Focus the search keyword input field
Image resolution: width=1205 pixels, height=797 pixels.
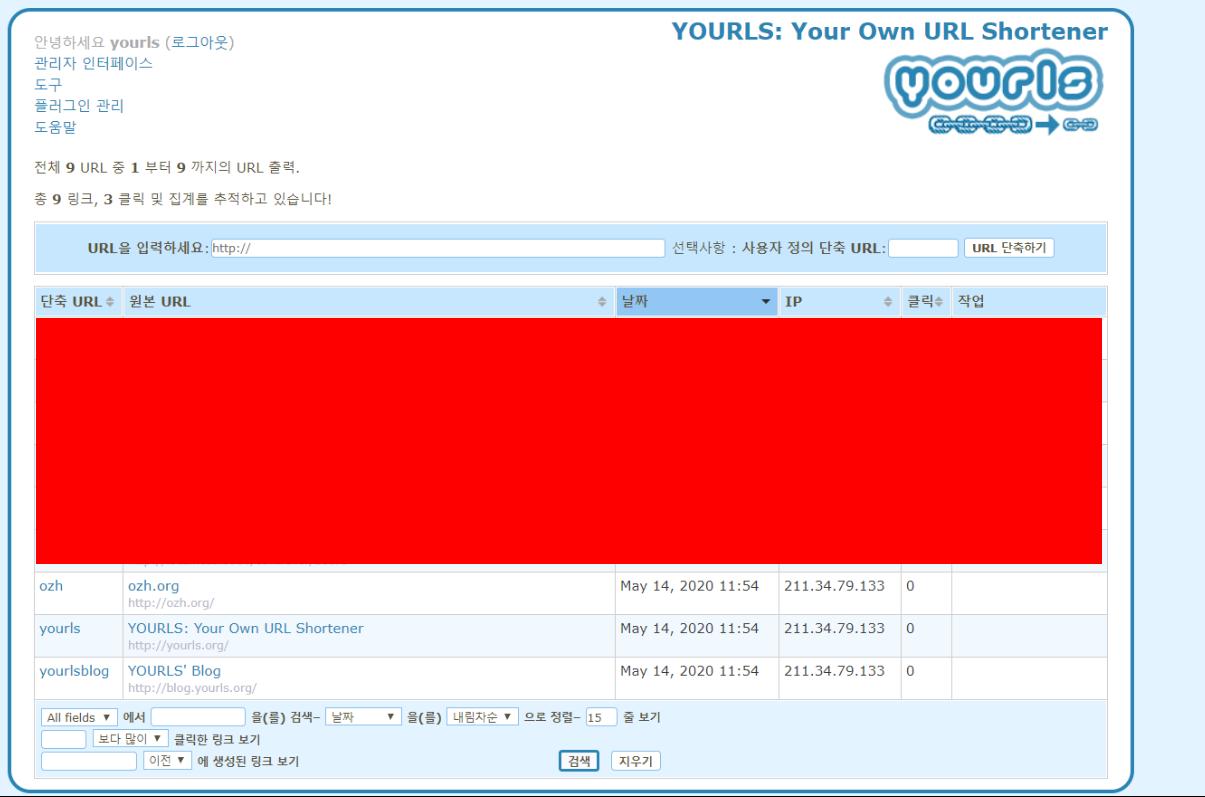tap(198, 717)
